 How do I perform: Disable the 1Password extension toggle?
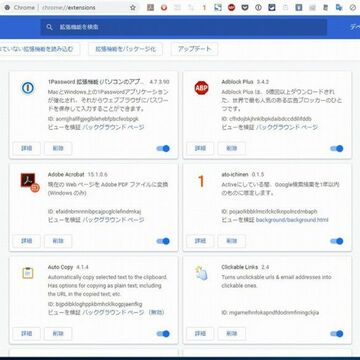point(163,149)
